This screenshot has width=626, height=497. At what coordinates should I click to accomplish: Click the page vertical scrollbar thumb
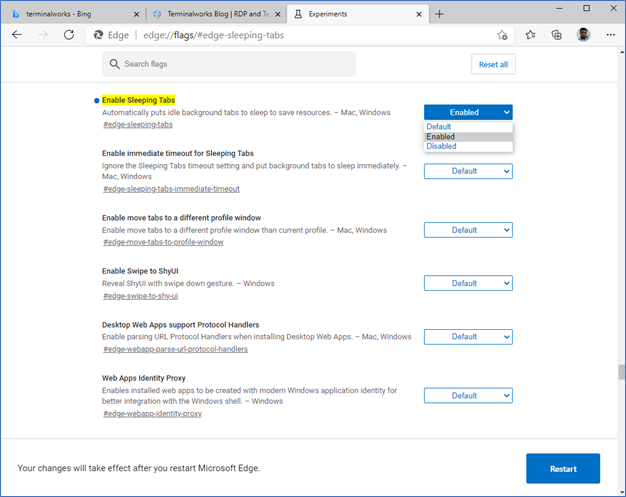(622, 372)
